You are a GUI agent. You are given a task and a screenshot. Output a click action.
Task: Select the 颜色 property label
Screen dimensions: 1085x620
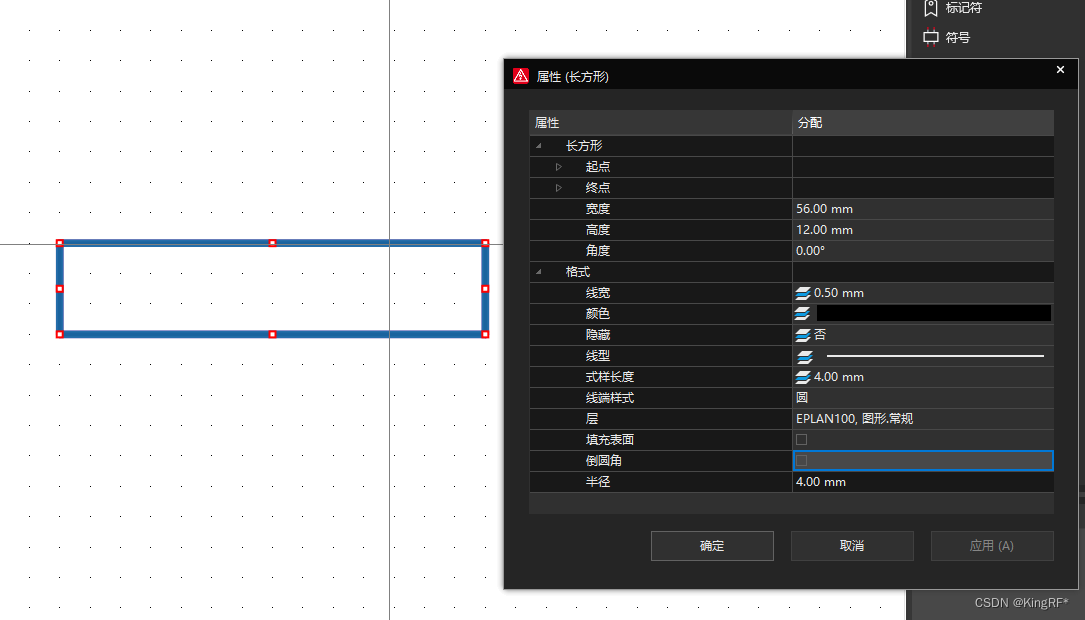click(598, 314)
